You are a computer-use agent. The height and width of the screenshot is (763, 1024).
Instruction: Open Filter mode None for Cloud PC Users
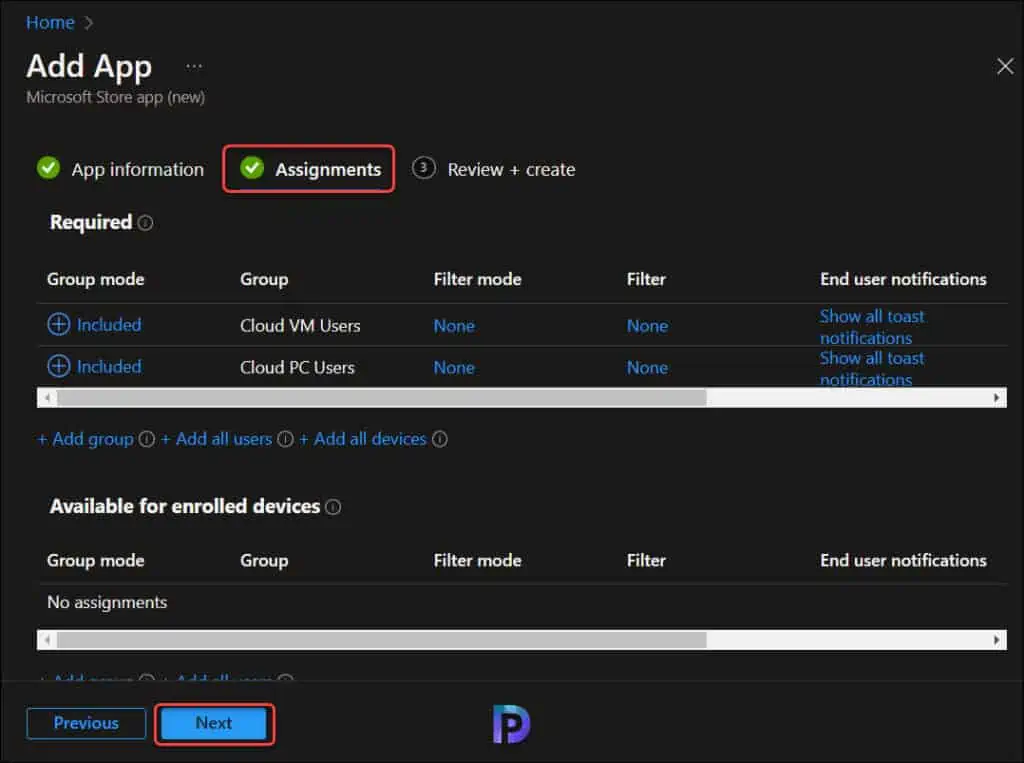[x=454, y=367]
